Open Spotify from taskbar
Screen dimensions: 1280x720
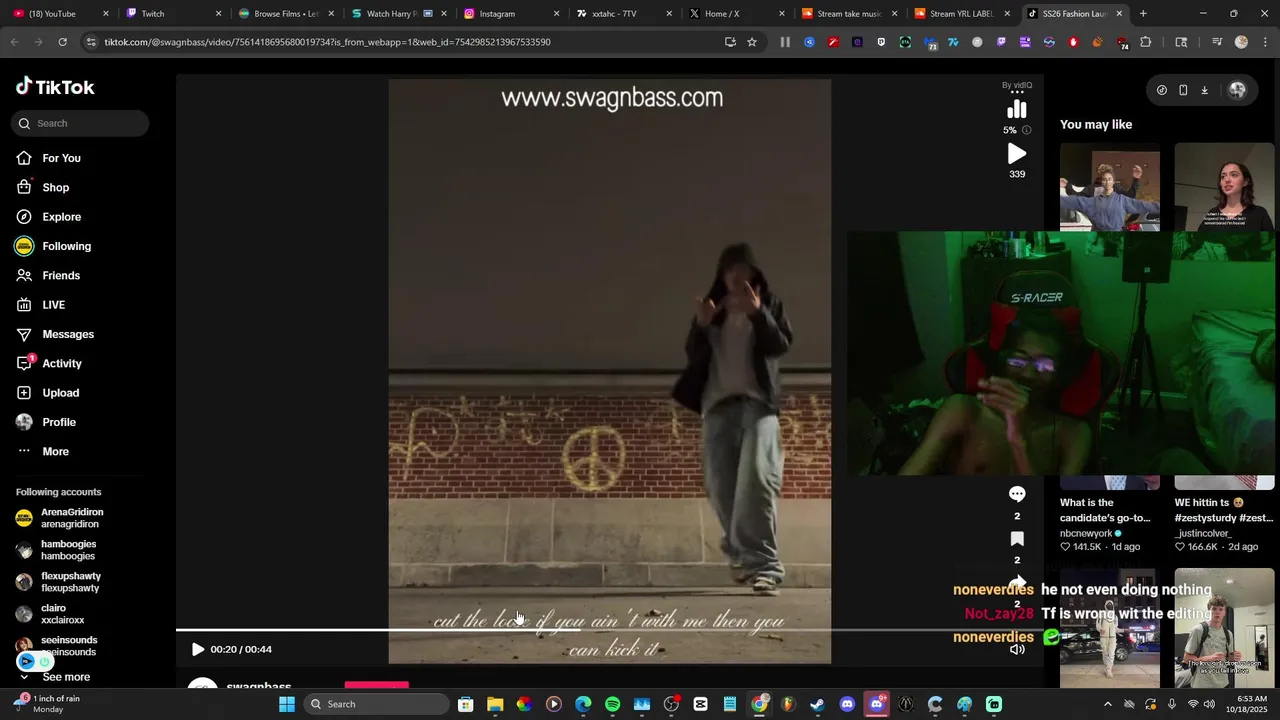click(613, 704)
